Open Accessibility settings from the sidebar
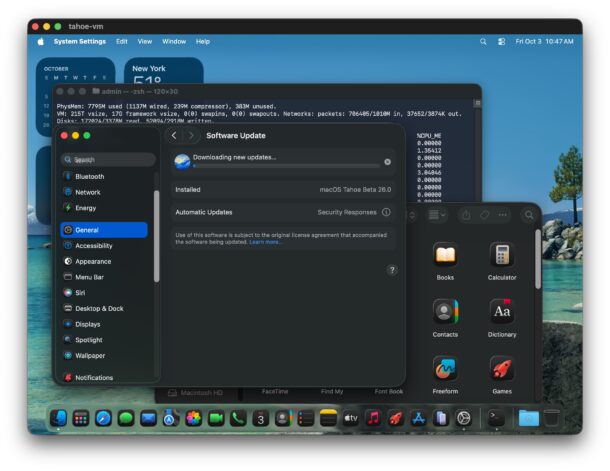 click(x=93, y=246)
